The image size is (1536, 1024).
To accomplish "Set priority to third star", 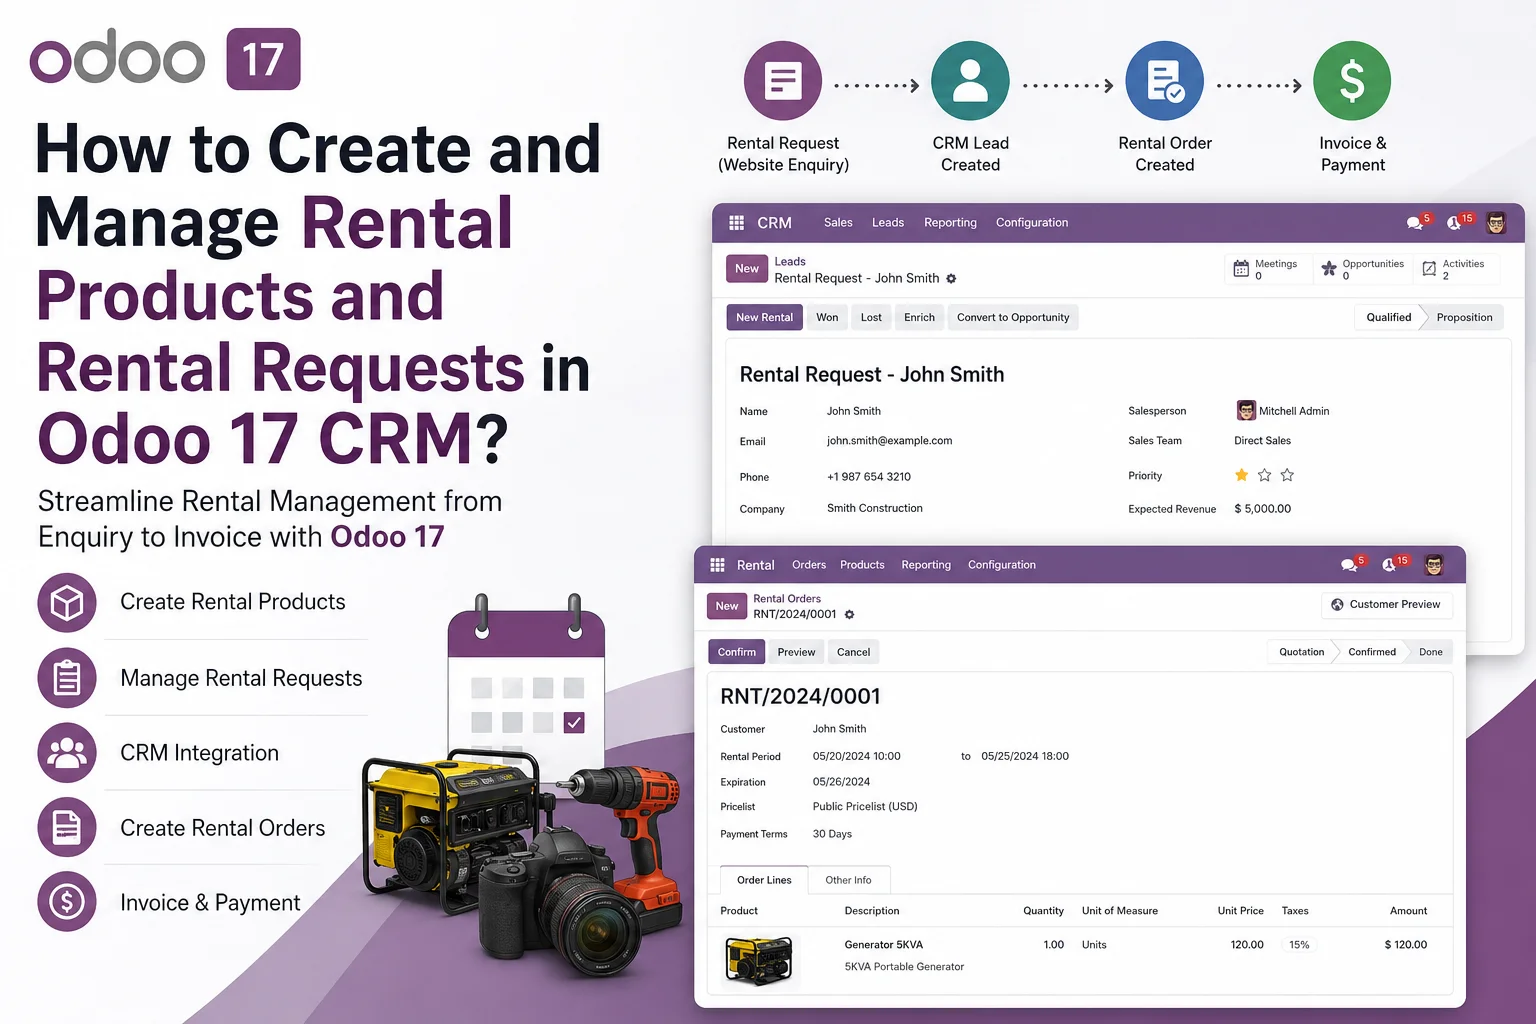I will [1287, 475].
